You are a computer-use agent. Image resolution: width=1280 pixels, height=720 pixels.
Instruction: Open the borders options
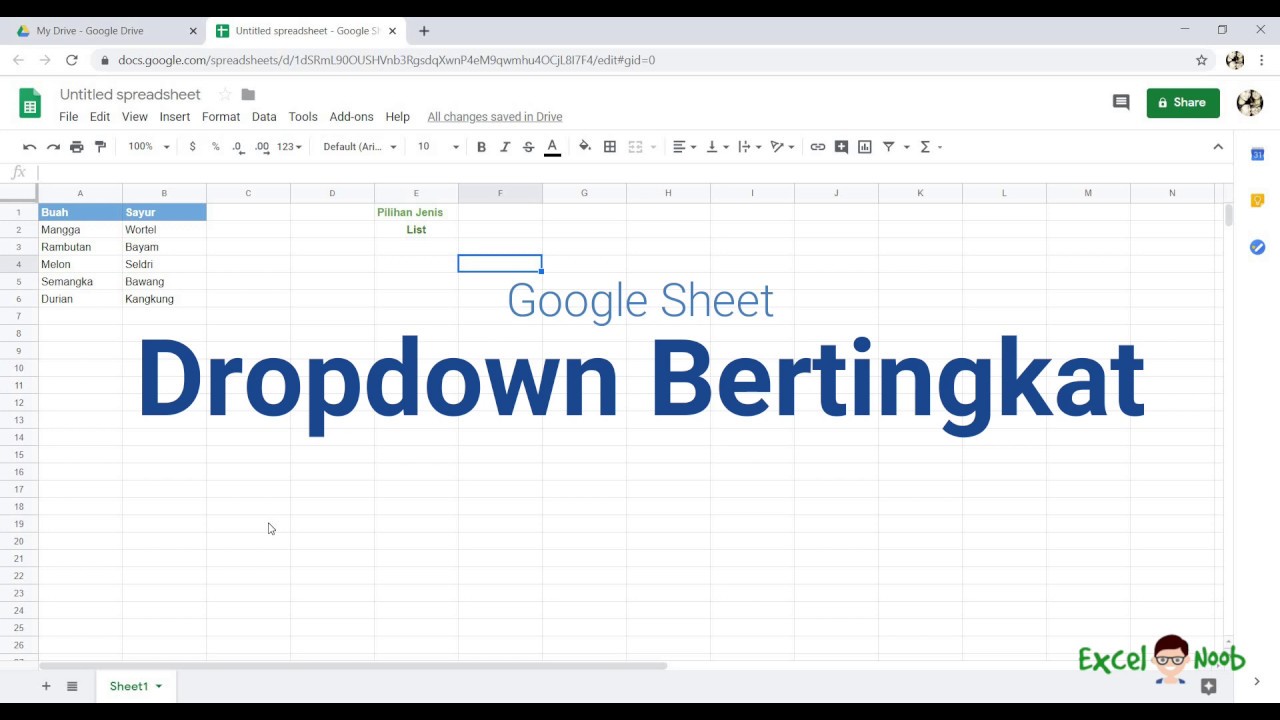(610, 147)
